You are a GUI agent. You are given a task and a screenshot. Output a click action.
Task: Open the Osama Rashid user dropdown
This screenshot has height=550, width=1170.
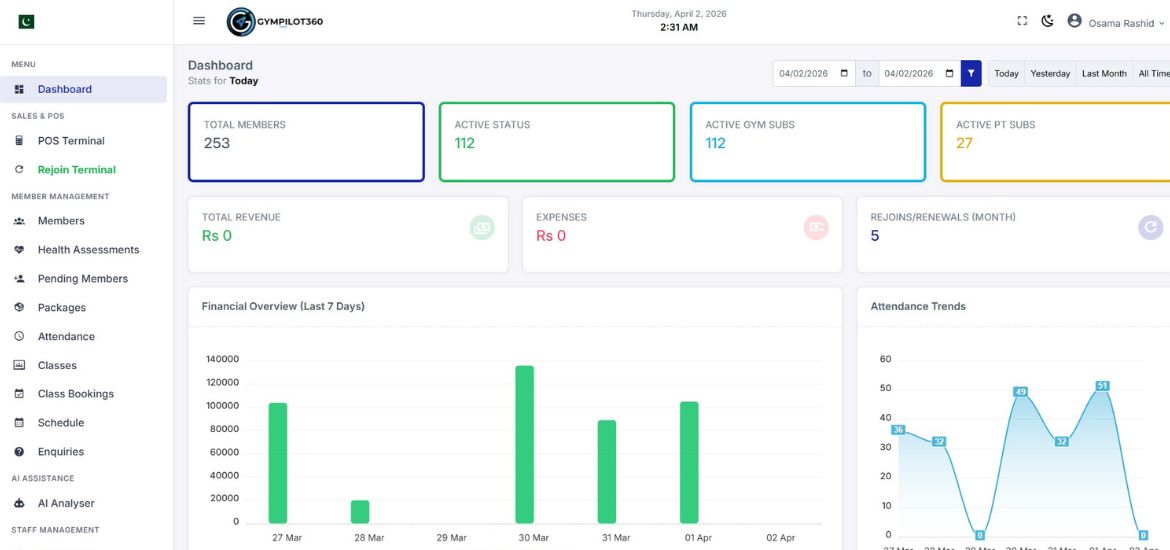tap(1115, 22)
